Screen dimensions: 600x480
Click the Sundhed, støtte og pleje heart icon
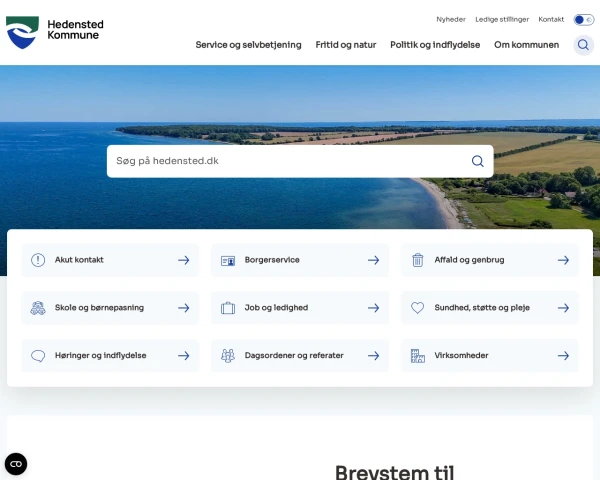coord(418,308)
